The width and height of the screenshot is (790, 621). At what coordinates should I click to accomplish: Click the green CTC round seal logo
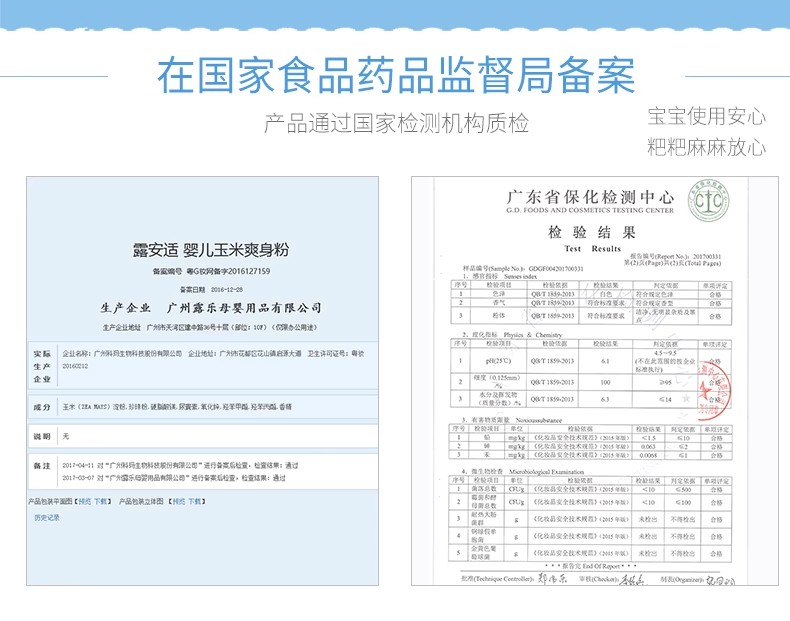click(708, 200)
